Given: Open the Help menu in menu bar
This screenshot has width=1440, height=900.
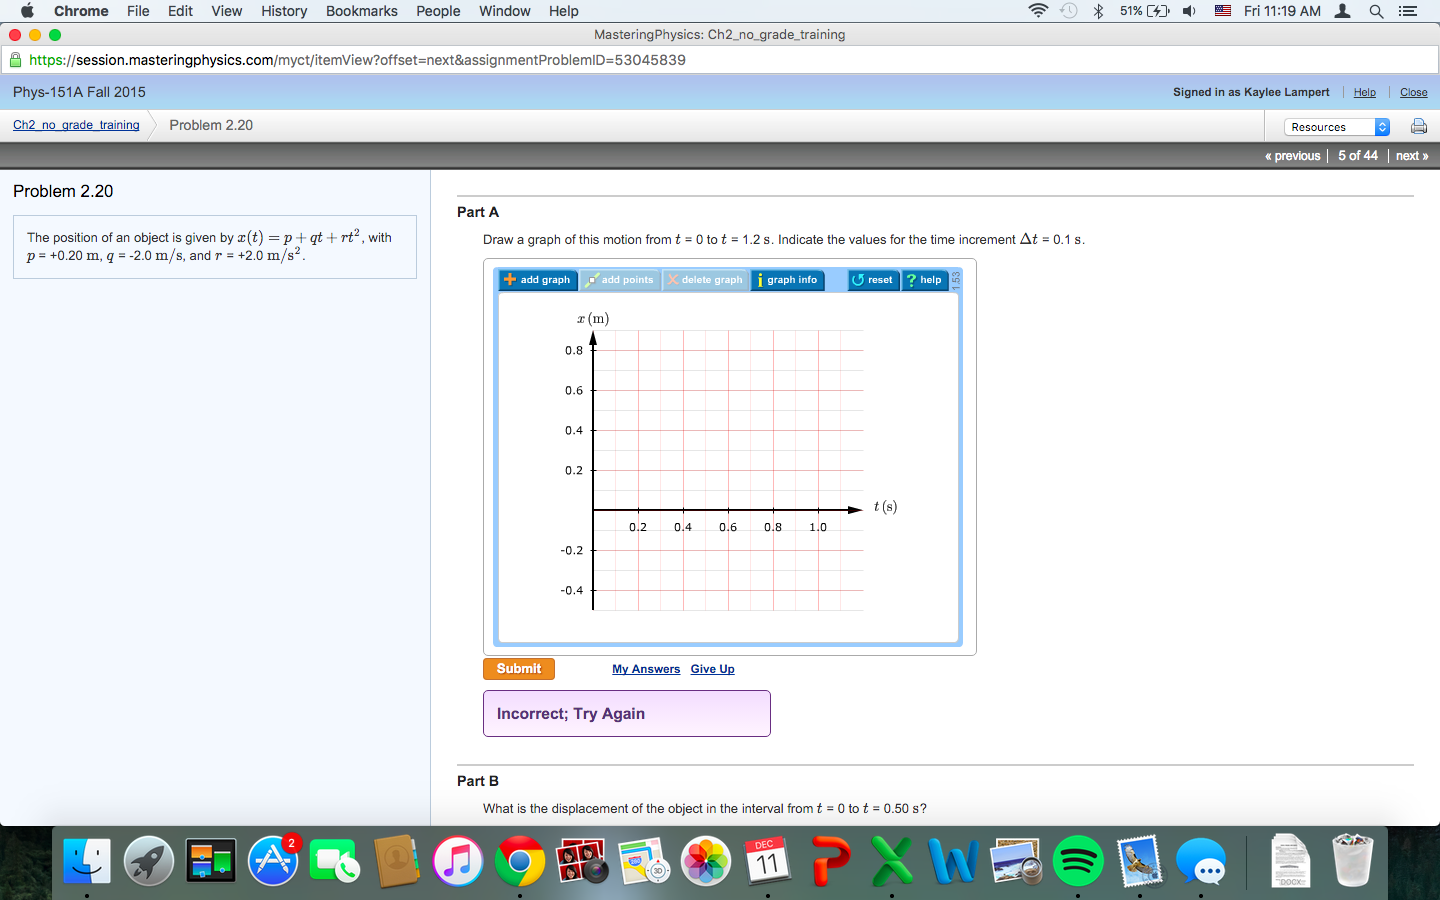Looking at the screenshot, I should coord(564,11).
